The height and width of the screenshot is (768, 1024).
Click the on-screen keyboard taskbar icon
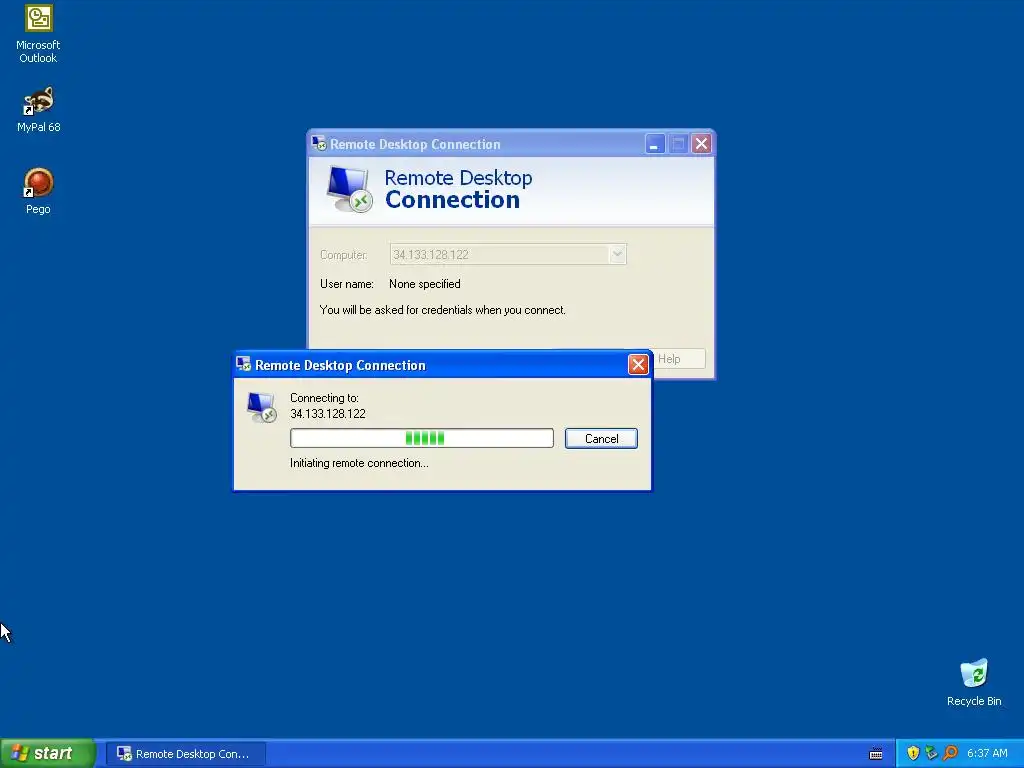(876, 754)
